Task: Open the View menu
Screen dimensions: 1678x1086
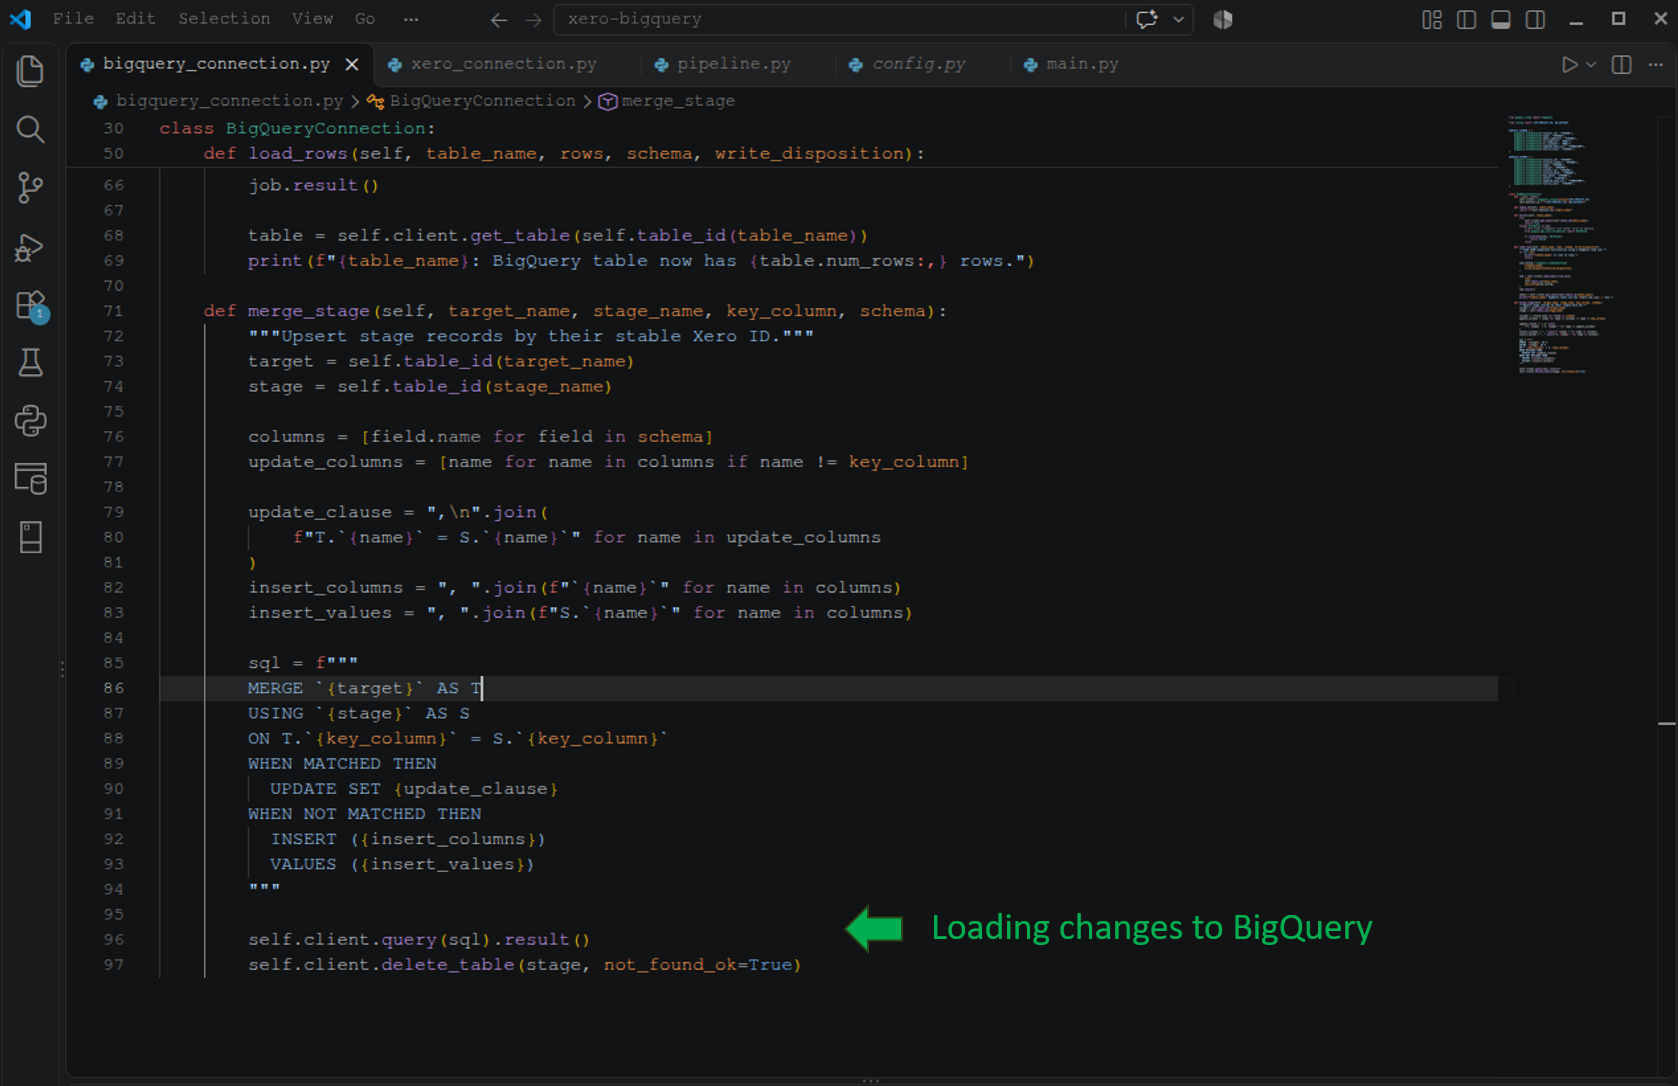Action: pos(312,19)
